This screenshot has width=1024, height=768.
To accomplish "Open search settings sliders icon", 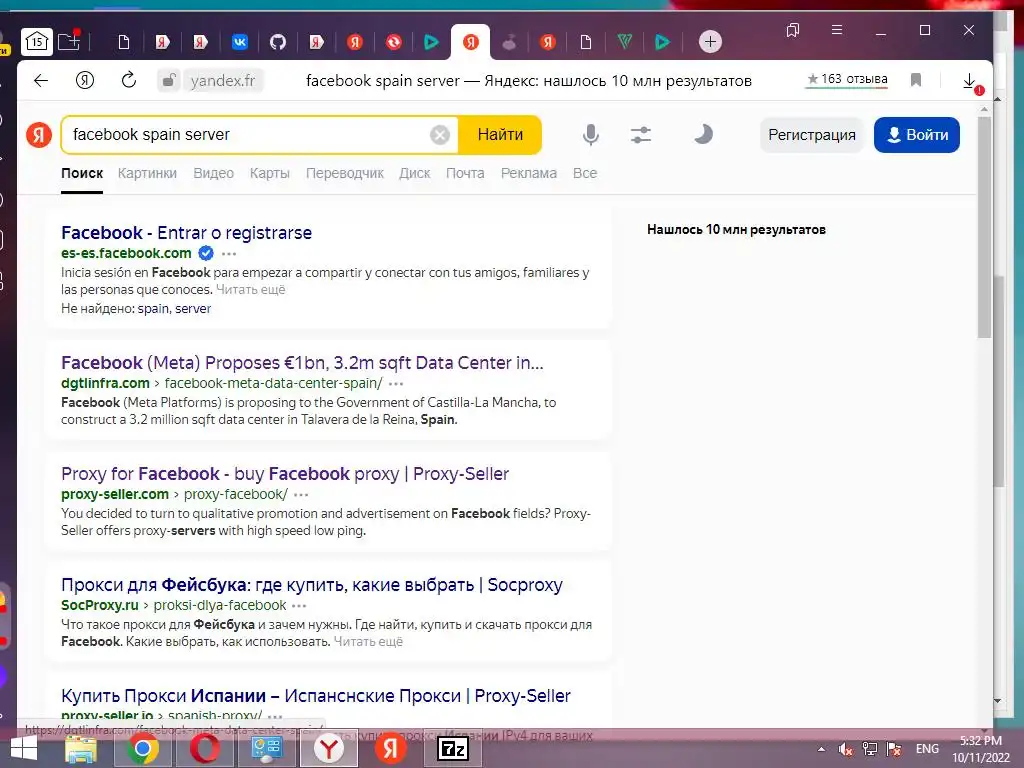I will click(x=641, y=135).
